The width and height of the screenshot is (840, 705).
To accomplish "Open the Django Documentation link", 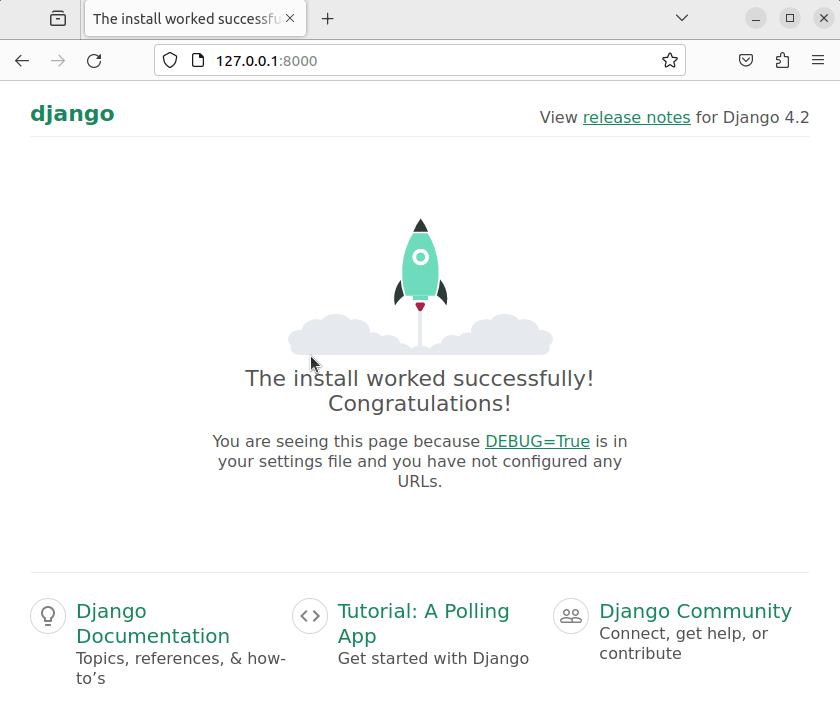I will pyautogui.click(x=153, y=624).
